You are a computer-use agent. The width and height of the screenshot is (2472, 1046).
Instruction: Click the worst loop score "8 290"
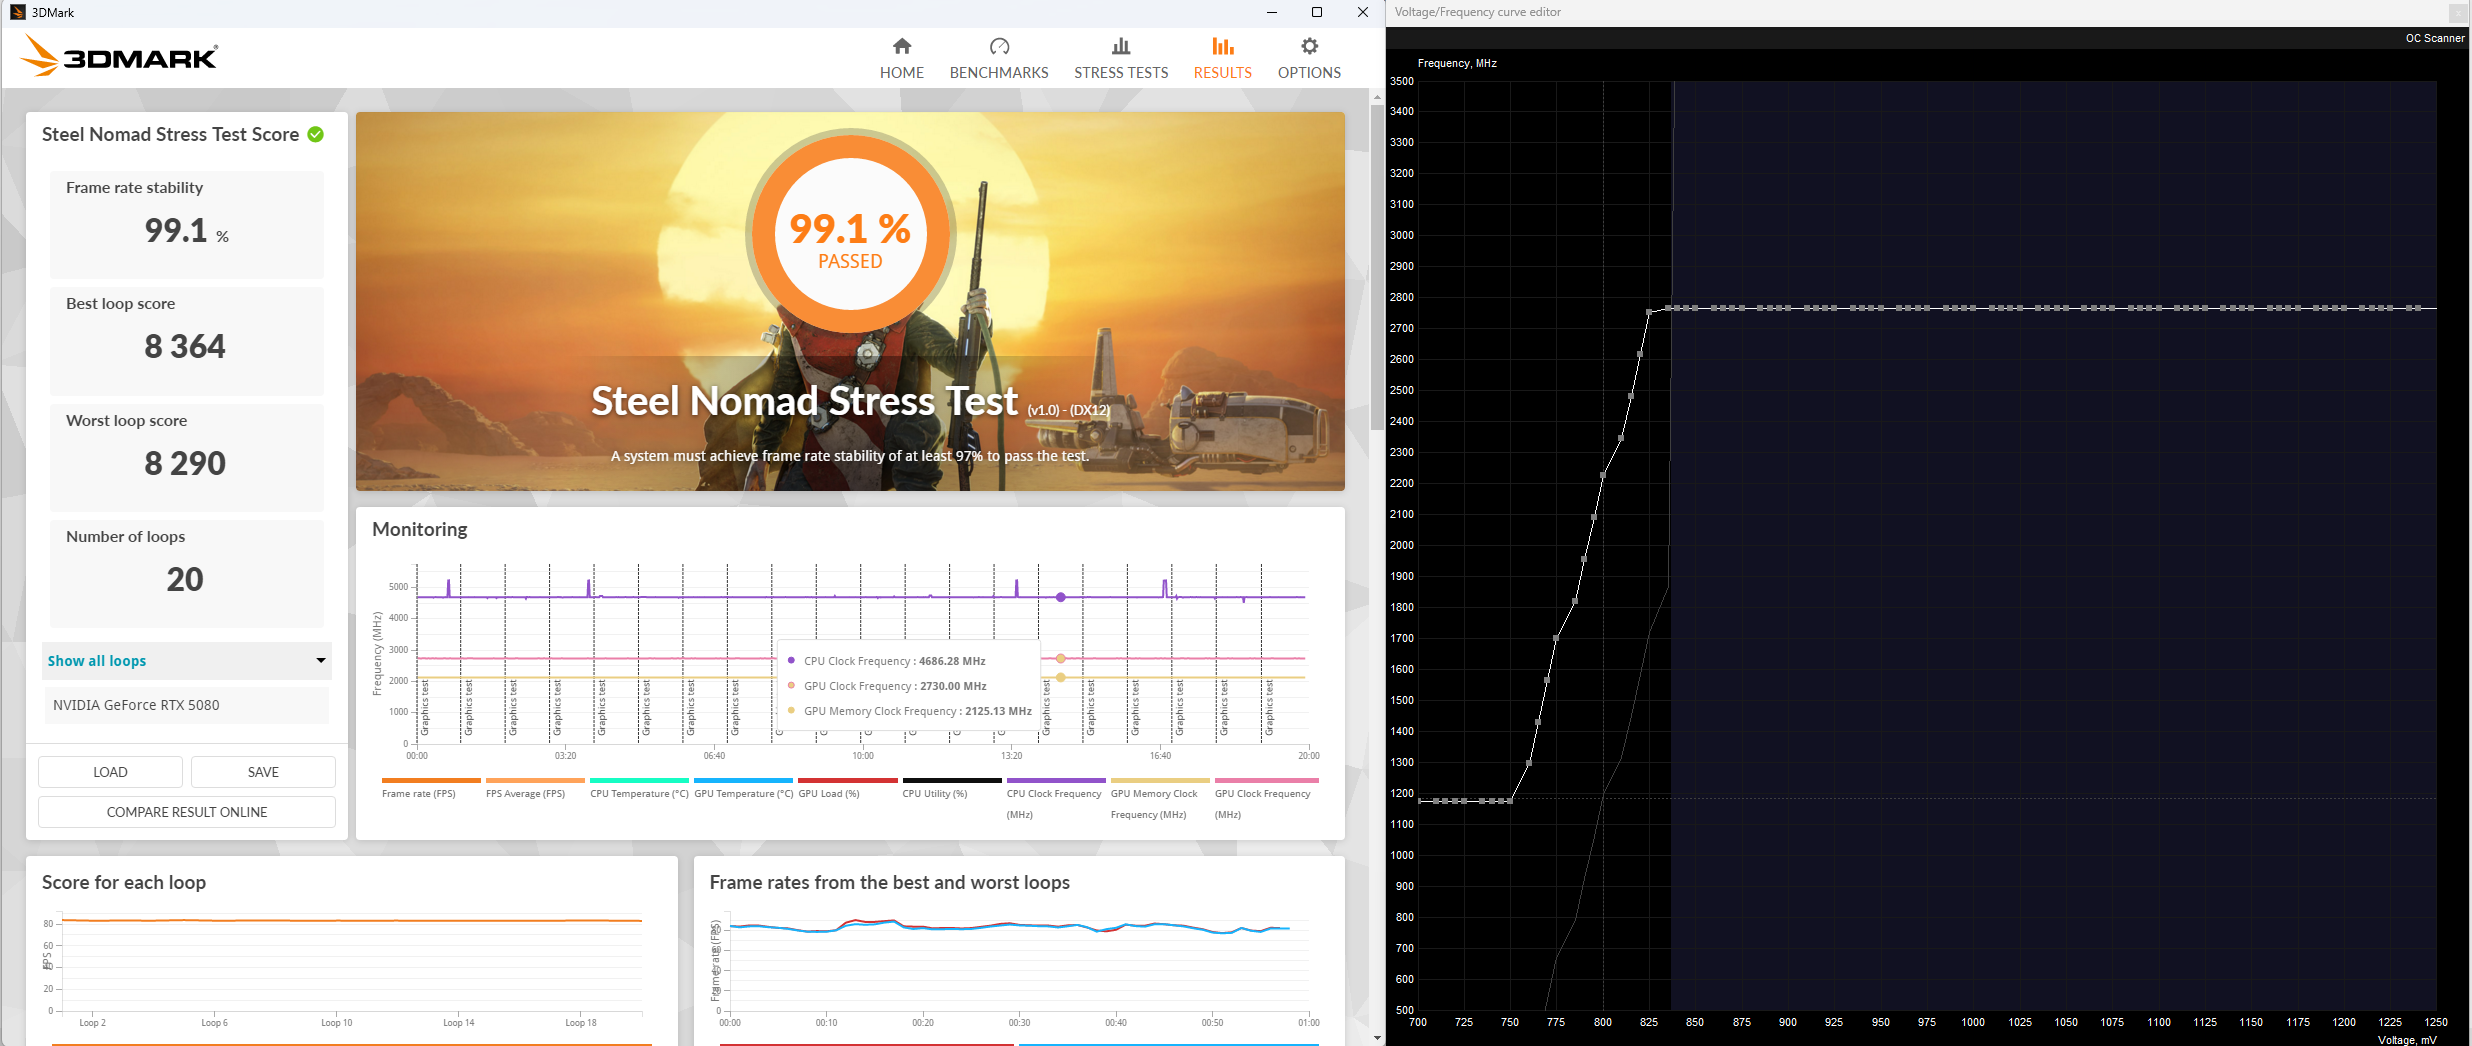186,464
